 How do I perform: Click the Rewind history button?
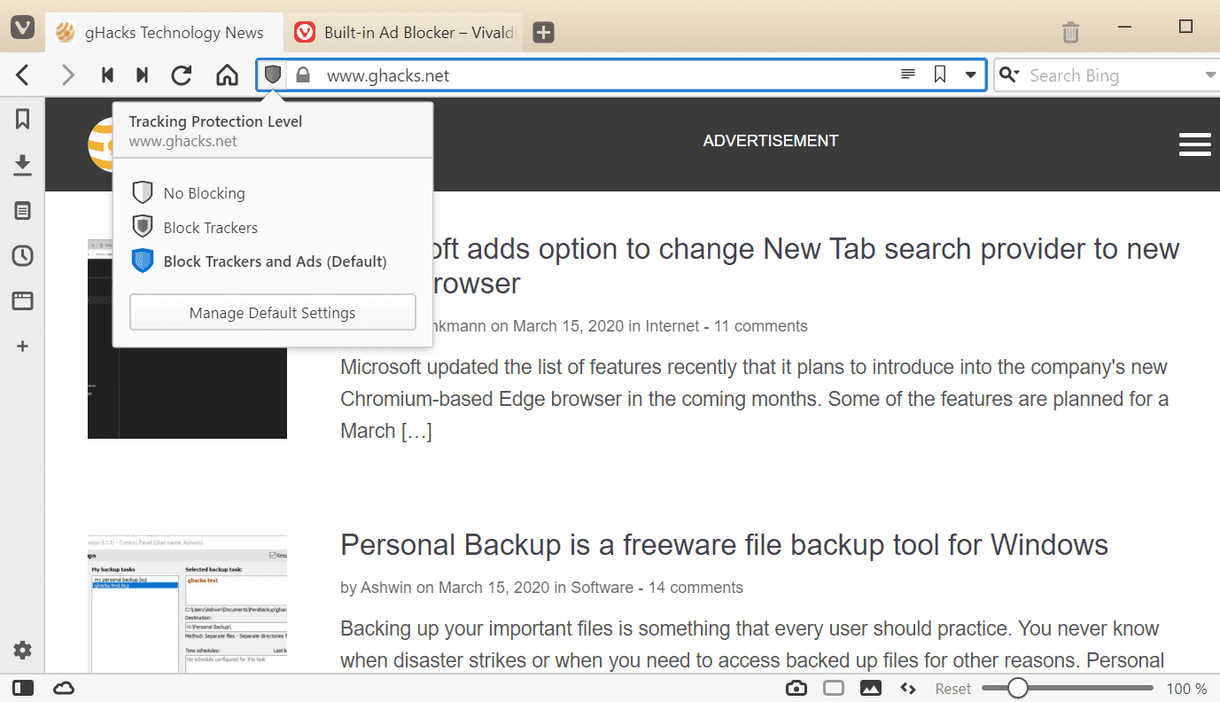click(x=107, y=75)
